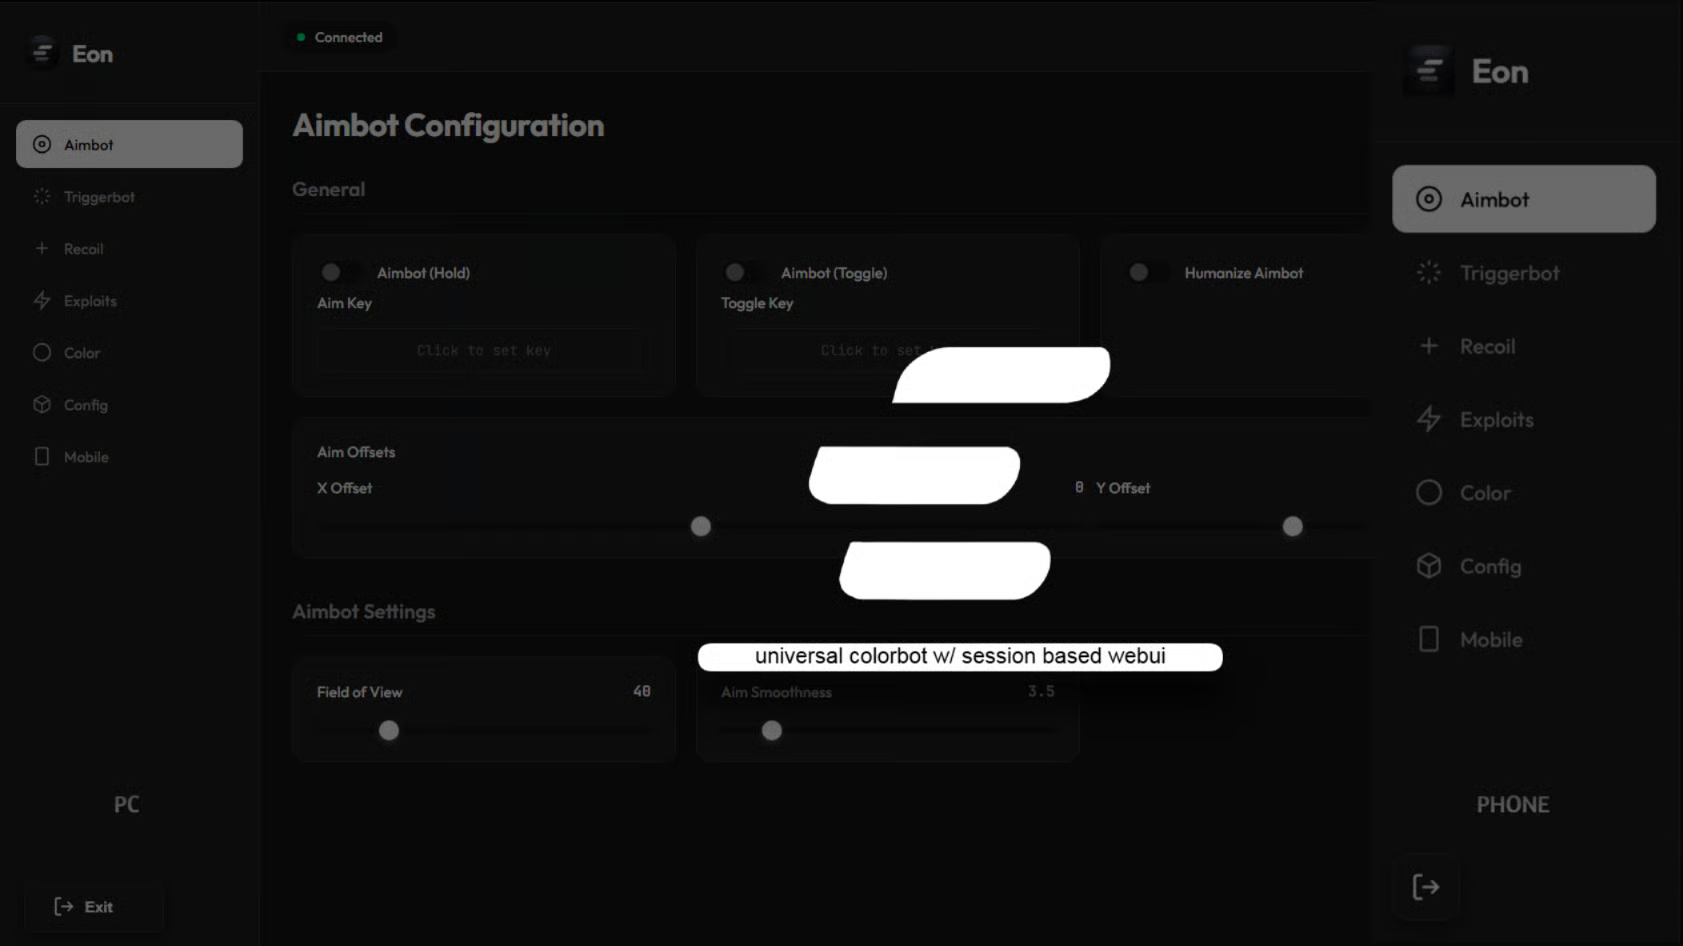
Task: Switch to Config tab in phone panel
Action: click(1489, 566)
